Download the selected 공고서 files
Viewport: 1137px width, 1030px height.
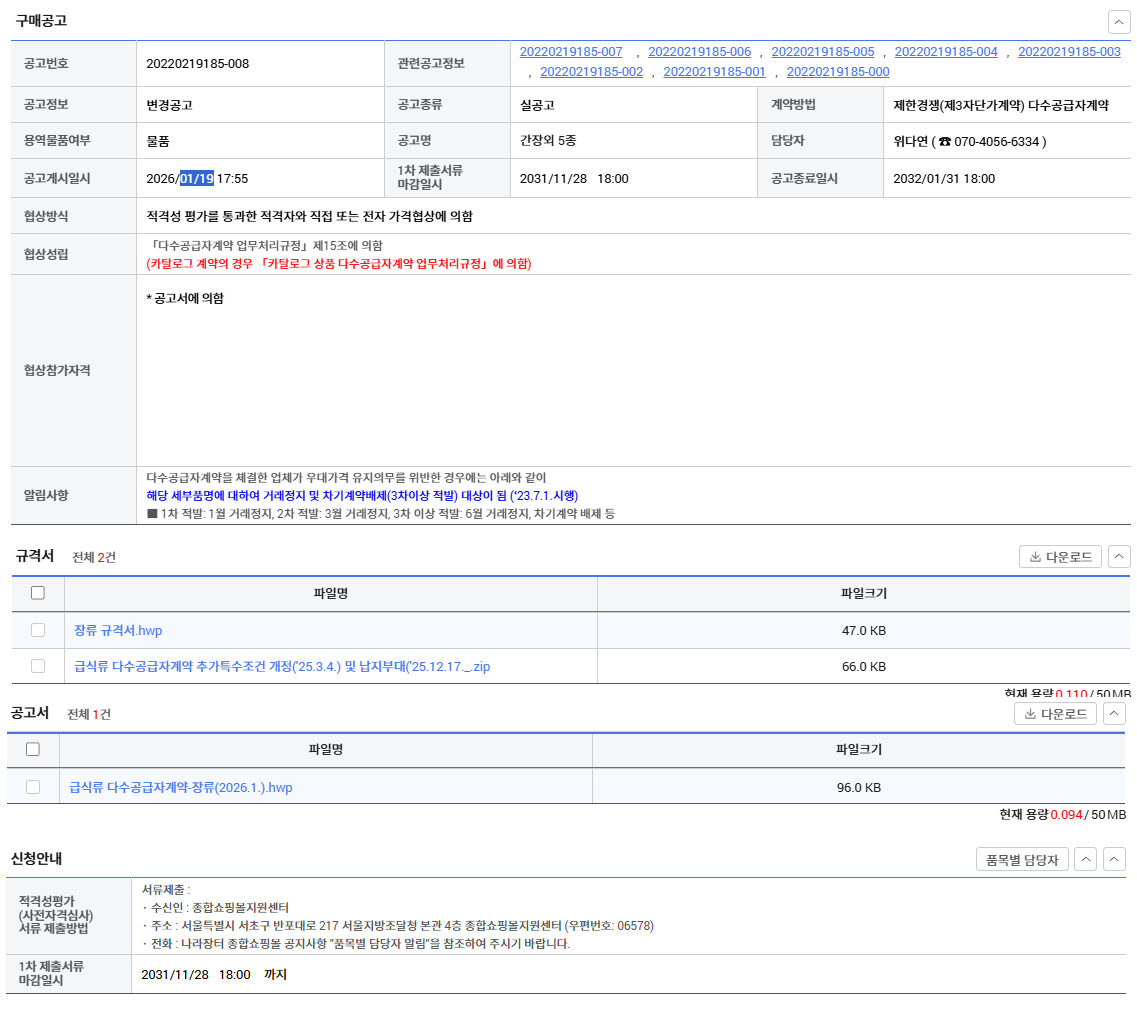click(1055, 714)
